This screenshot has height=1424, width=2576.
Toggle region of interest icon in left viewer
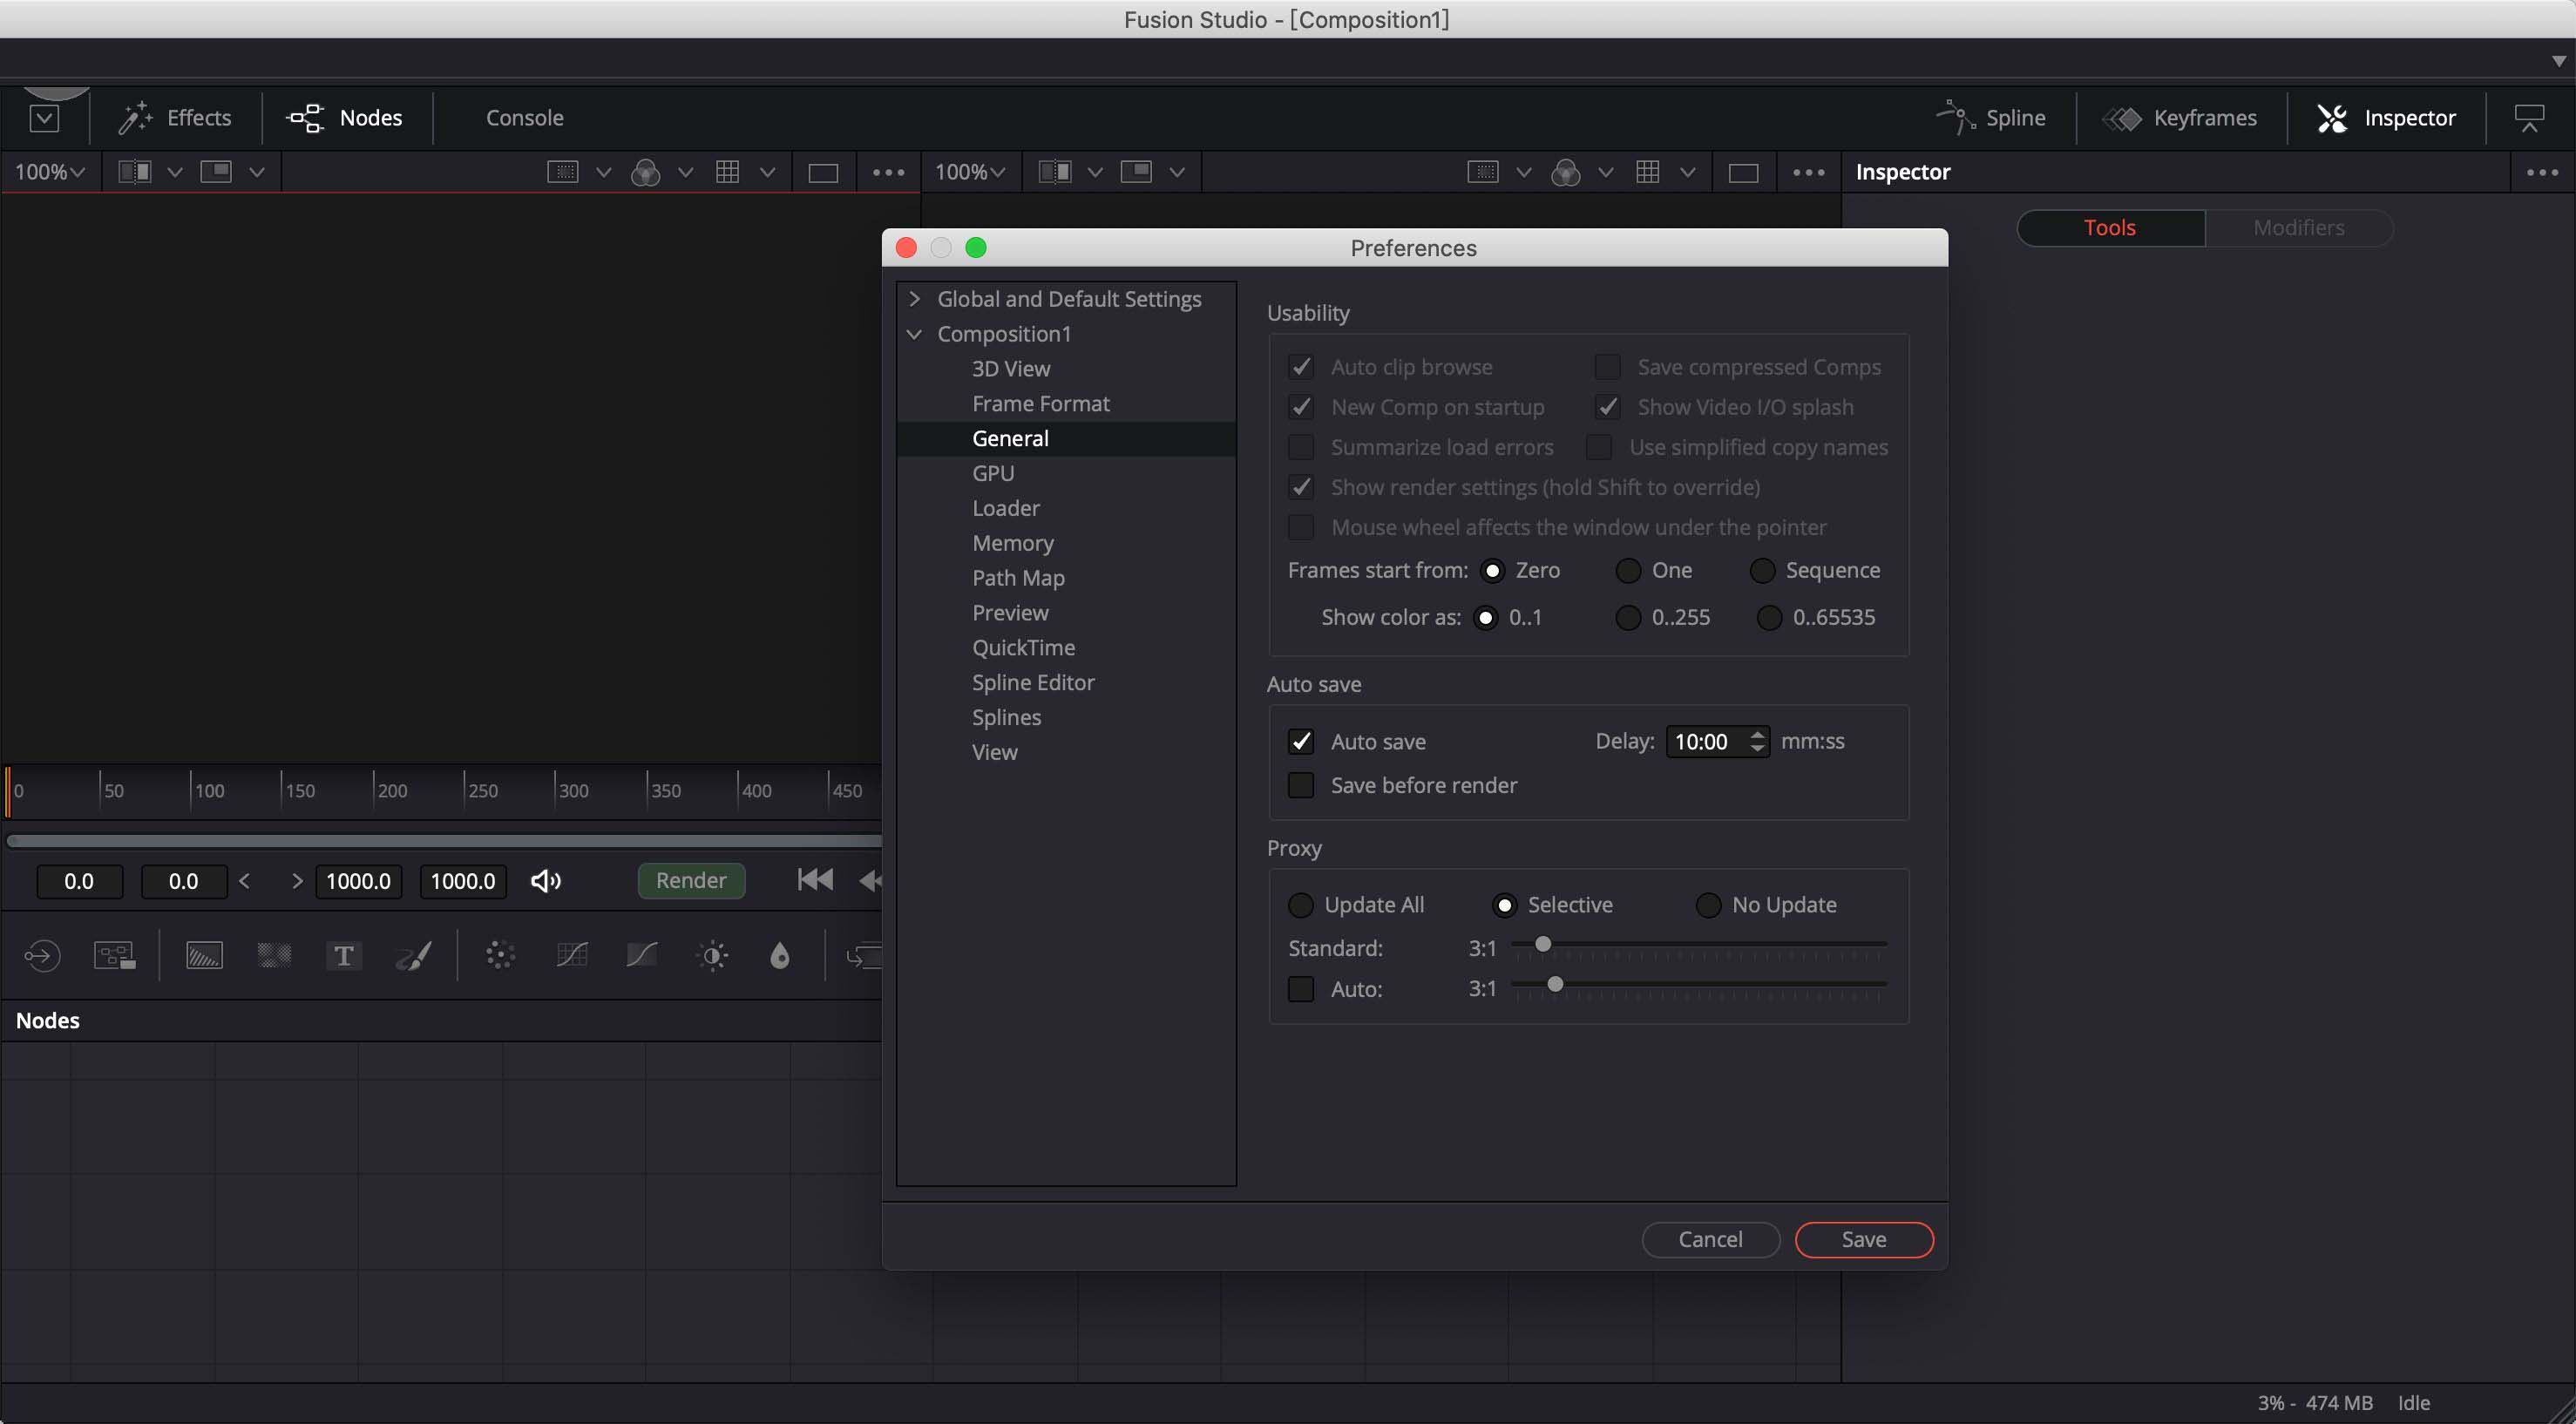(563, 172)
